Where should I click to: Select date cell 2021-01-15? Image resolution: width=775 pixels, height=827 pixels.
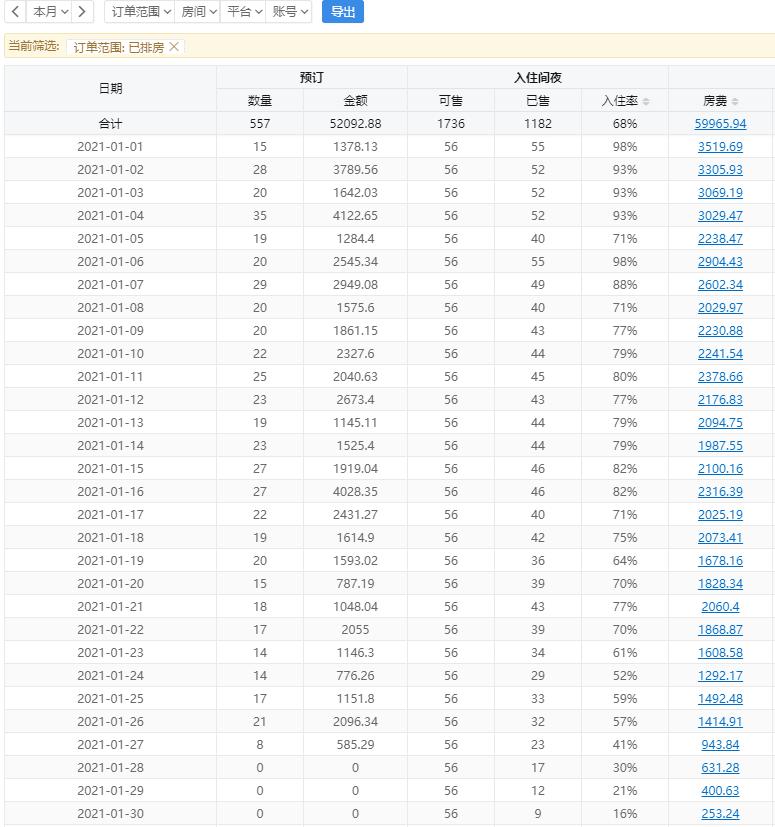110,469
